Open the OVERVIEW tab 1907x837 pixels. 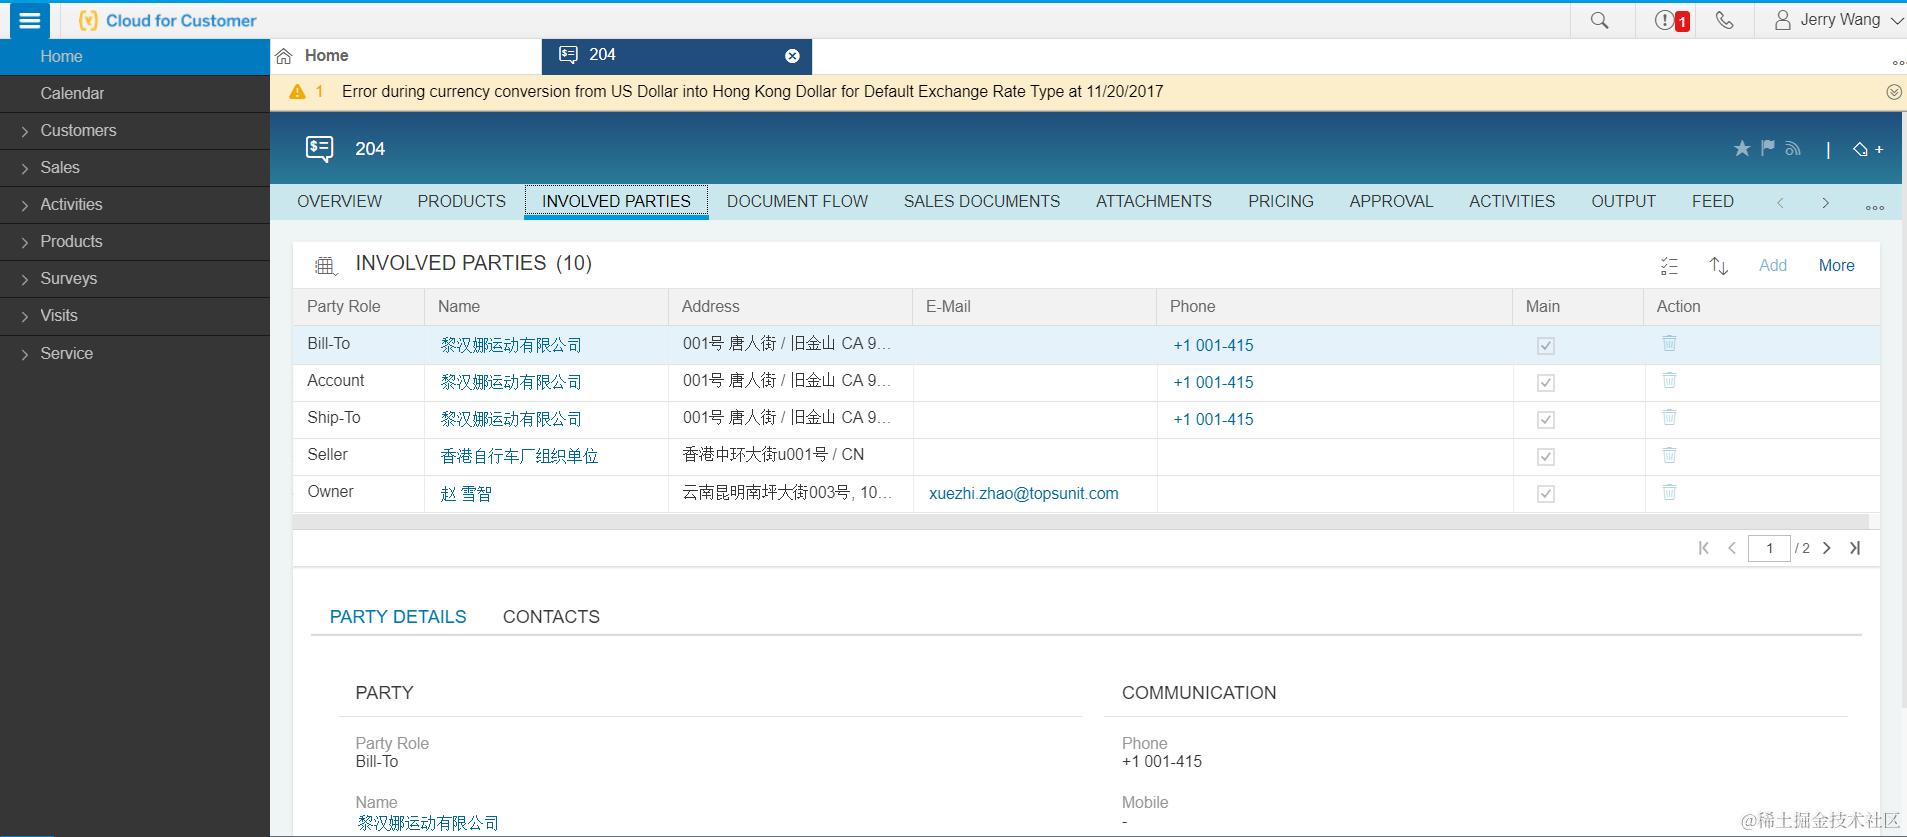click(339, 201)
